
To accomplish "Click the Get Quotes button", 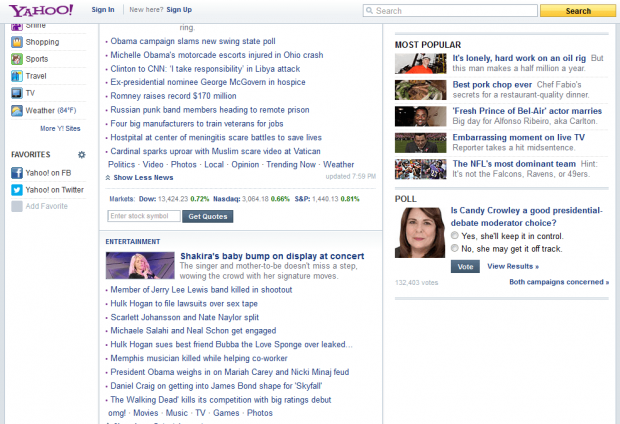I will click(208, 216).
